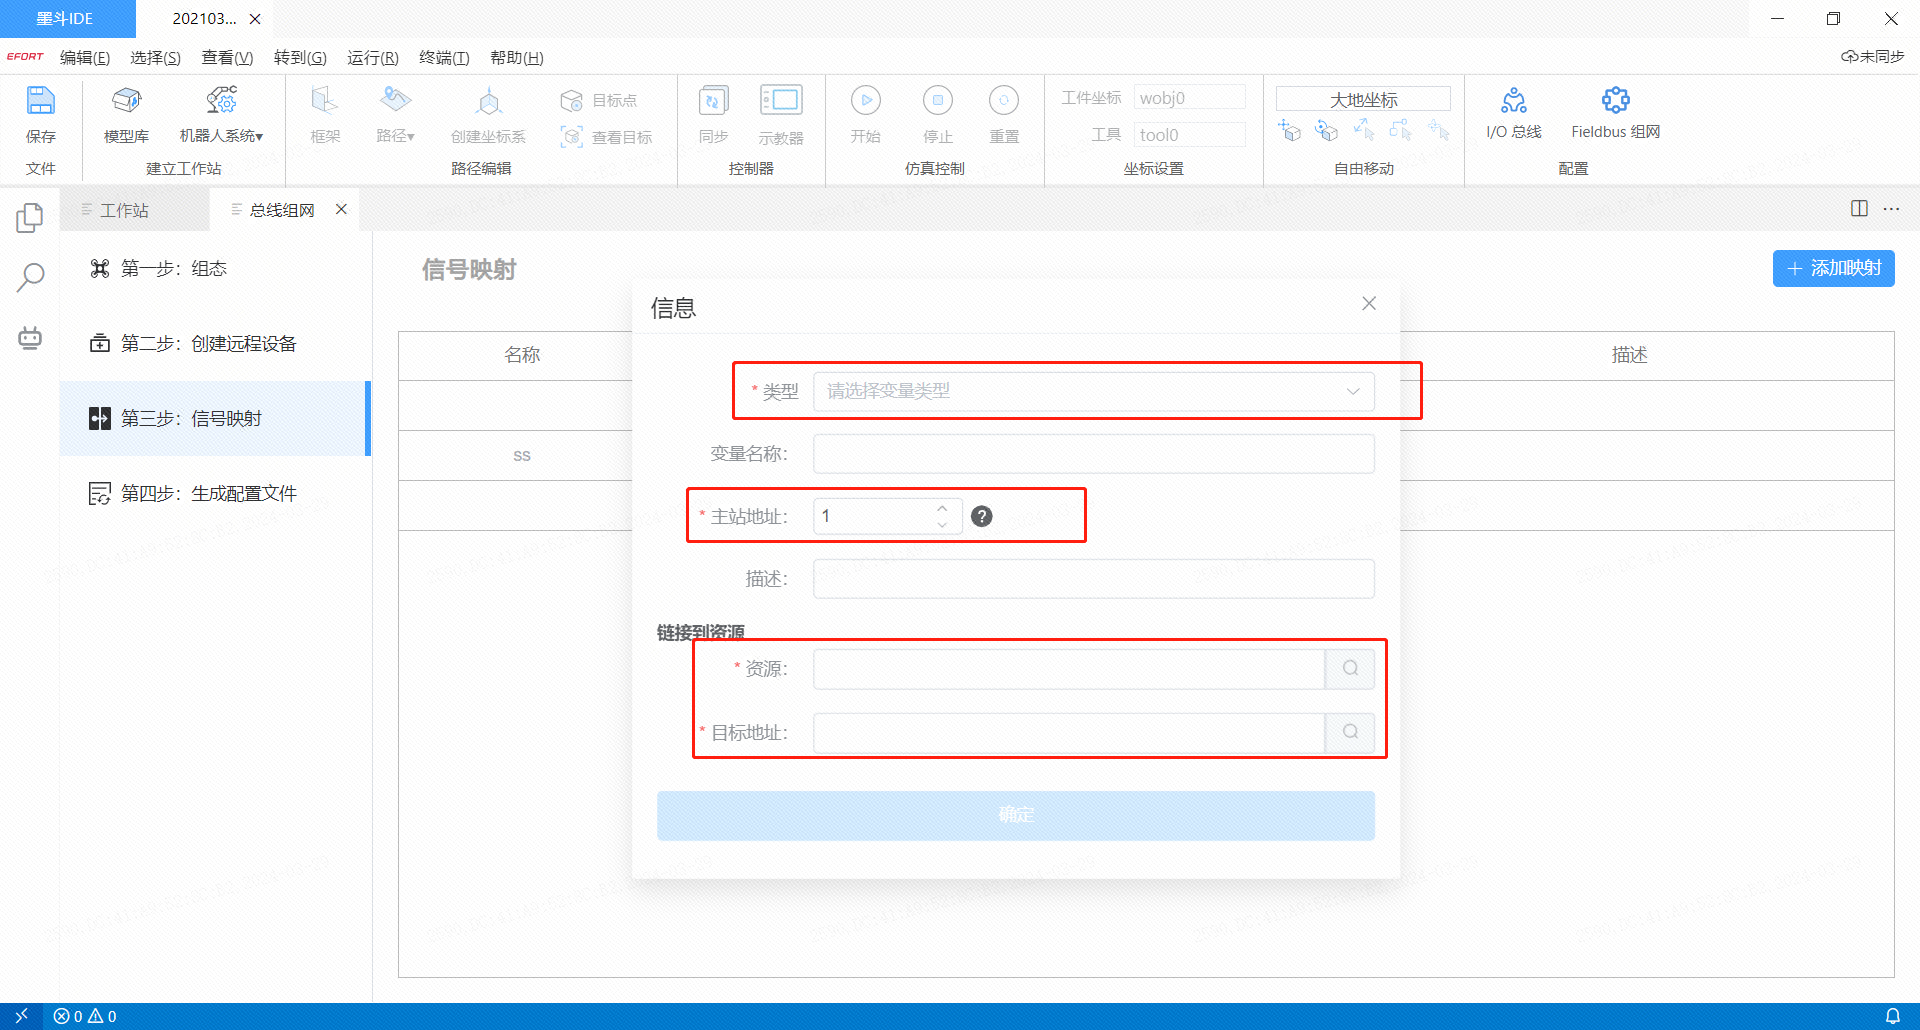Open the 大地坐标 coordinate selector

1363,99
